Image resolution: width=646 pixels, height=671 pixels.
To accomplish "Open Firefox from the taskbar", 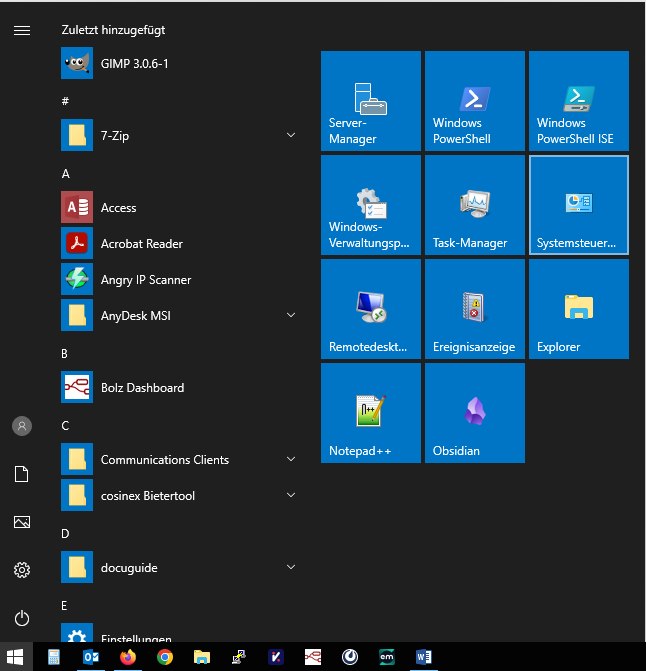I will point(127,657).
